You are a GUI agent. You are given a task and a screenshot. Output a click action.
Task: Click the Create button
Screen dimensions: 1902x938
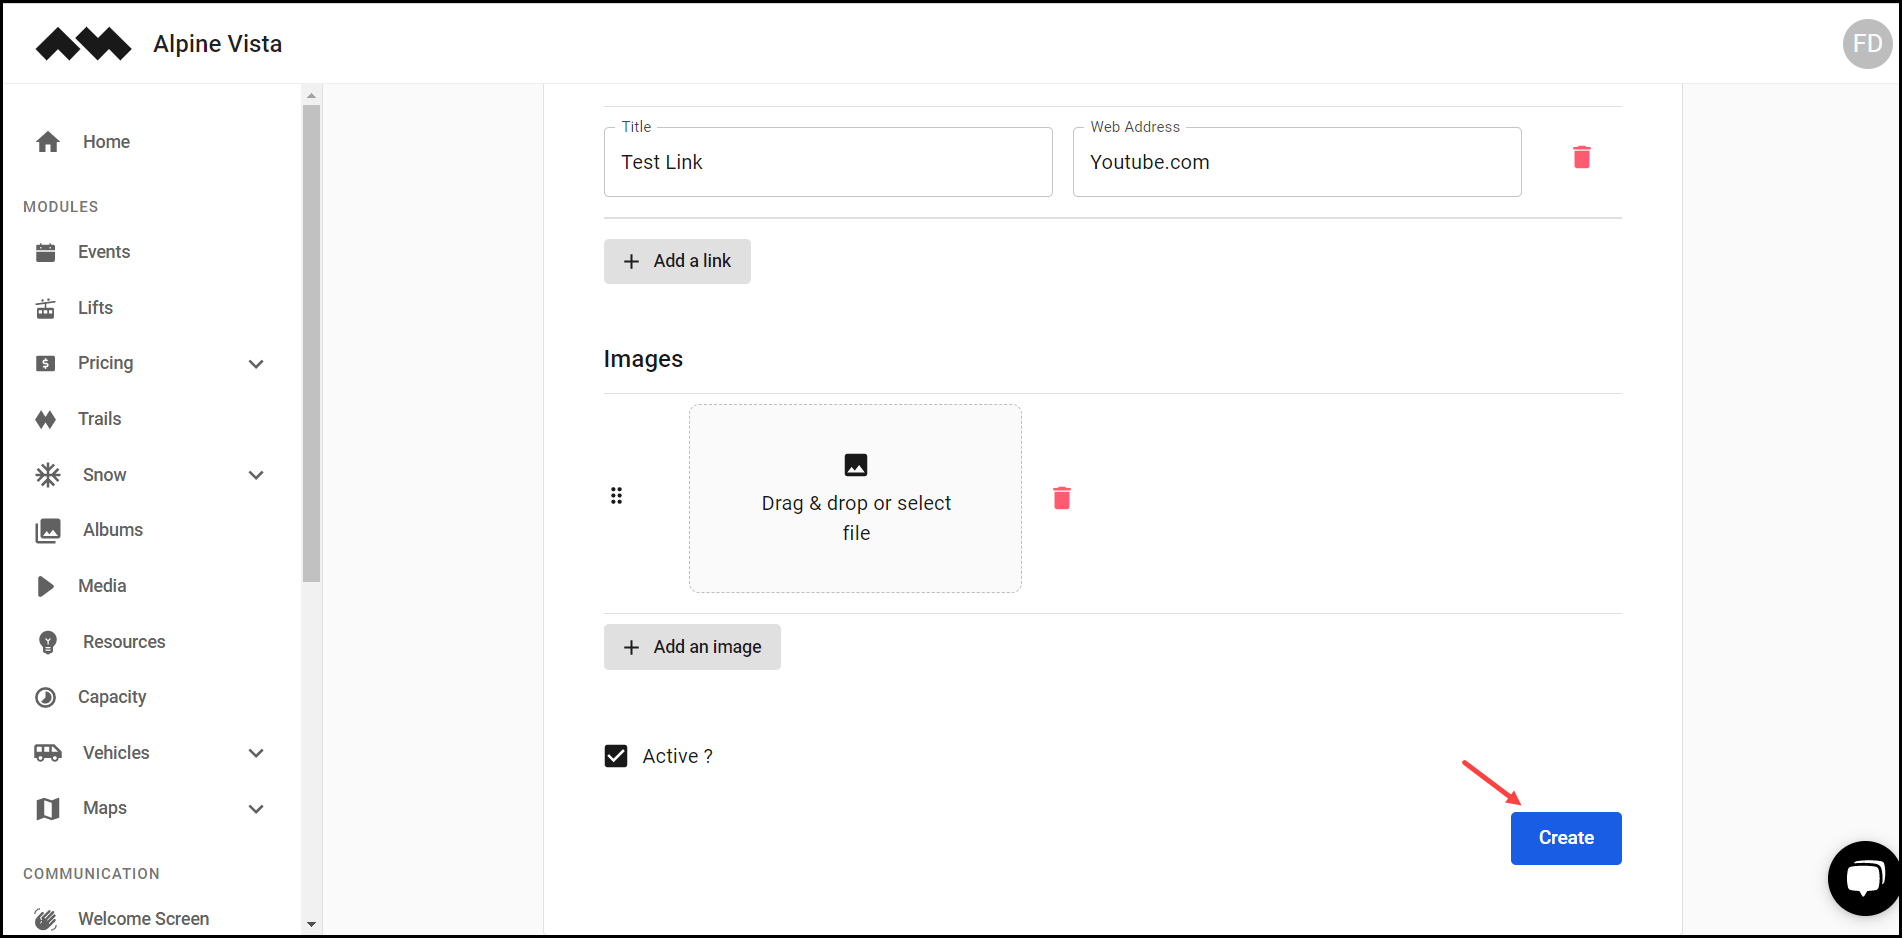[1566, 838]
